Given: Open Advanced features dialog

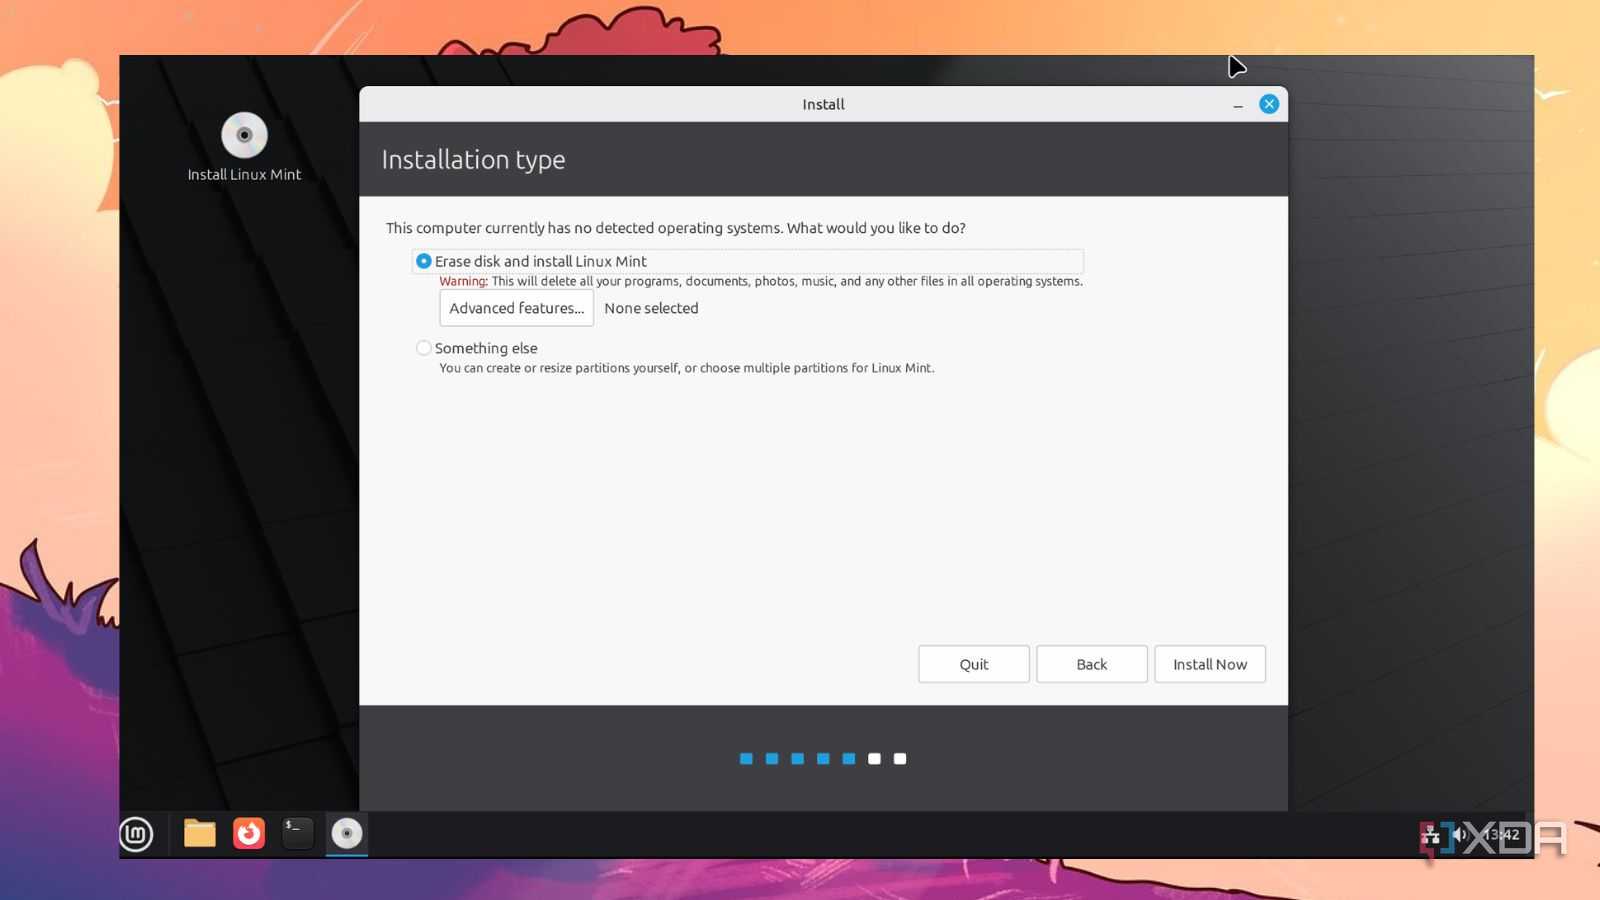Looking at the screenshot, I should tap(516, 308).
